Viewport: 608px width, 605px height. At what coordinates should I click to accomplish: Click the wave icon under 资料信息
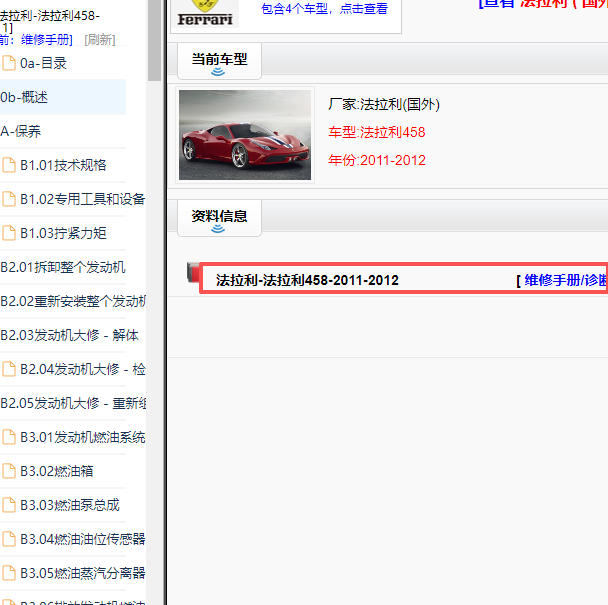pos(218,229)
